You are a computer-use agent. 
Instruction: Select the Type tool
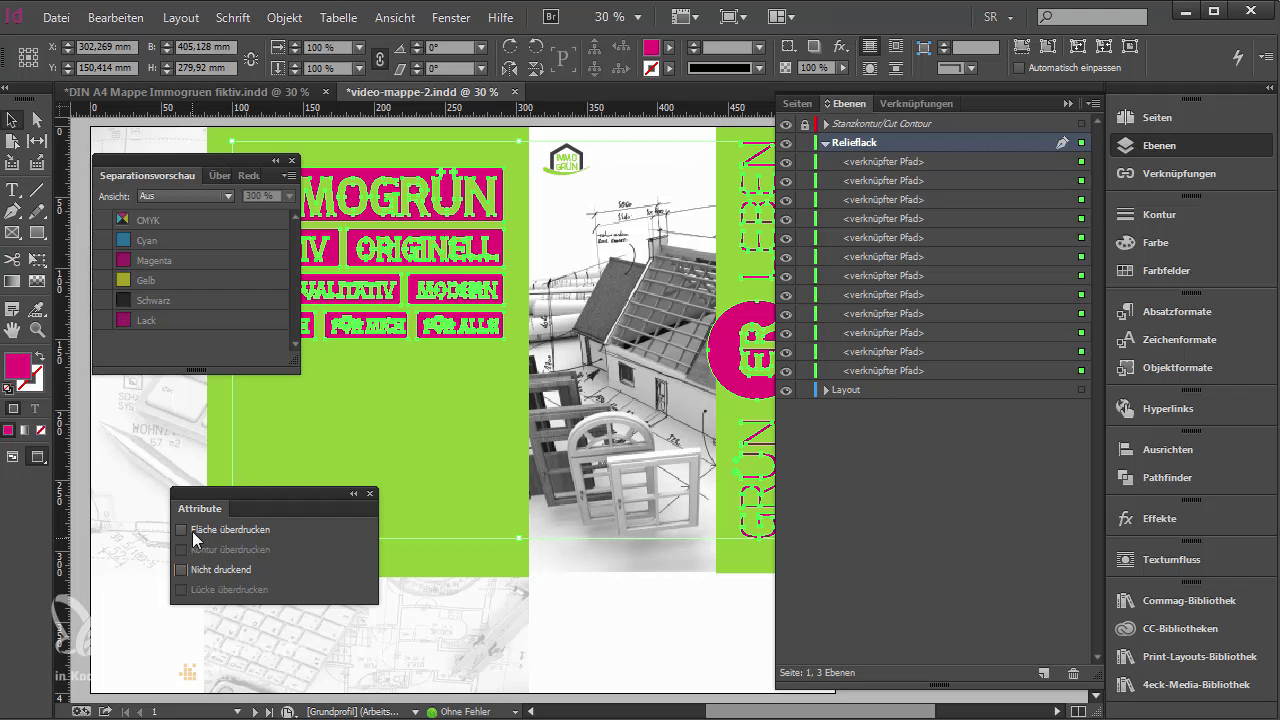[x=13, y=190]
